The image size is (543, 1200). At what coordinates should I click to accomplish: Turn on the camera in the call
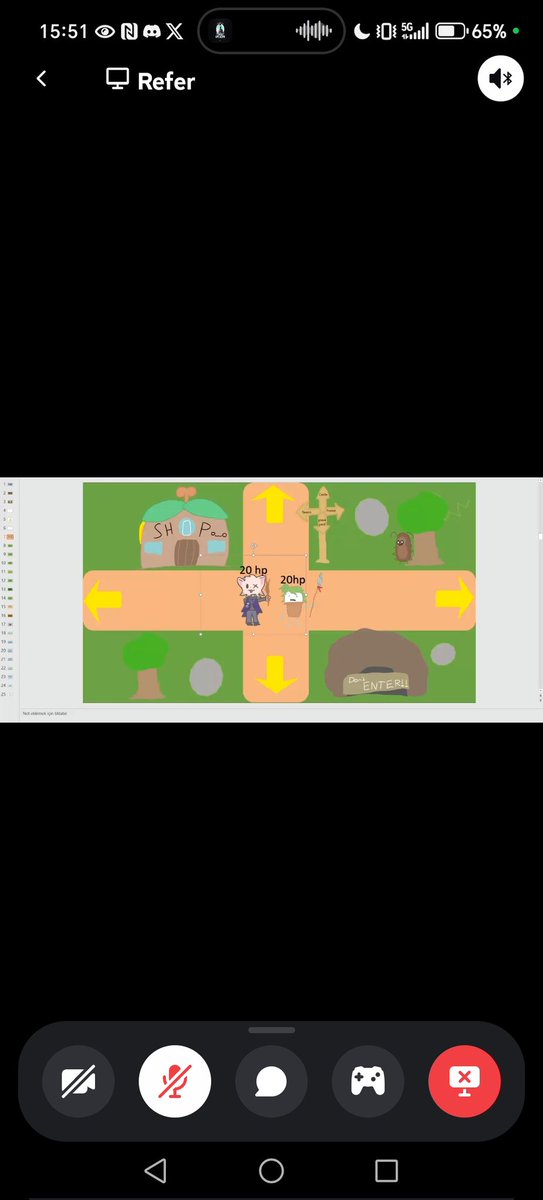coord(79,1081)
